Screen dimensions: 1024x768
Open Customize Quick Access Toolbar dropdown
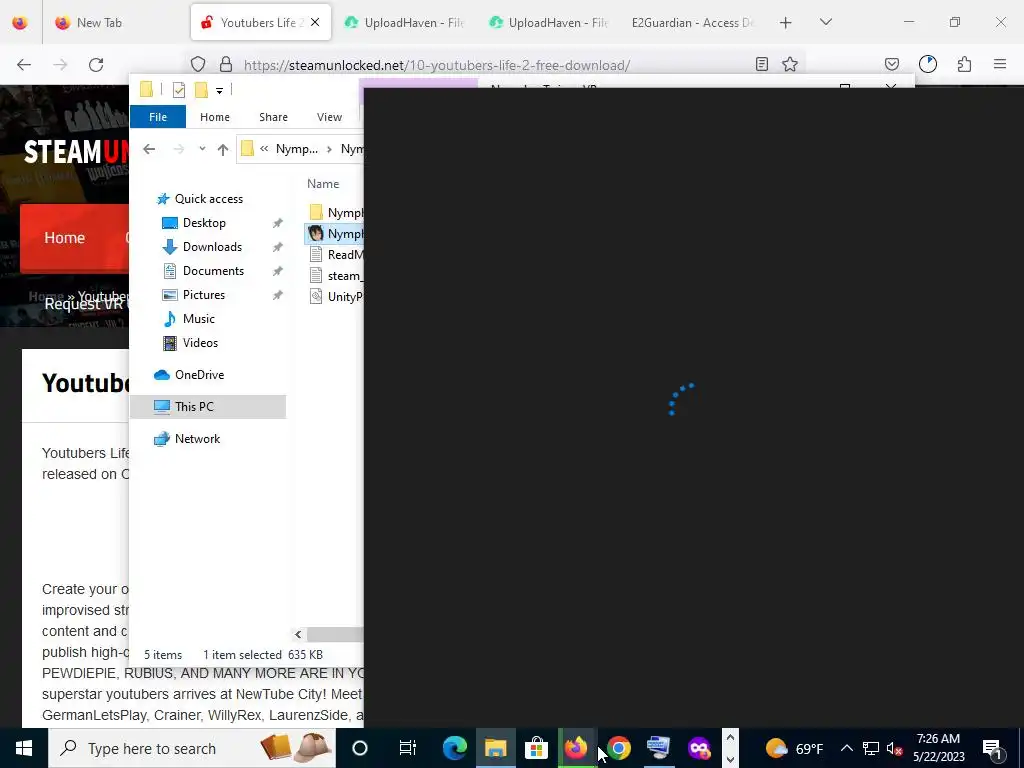tap(219, 91)
